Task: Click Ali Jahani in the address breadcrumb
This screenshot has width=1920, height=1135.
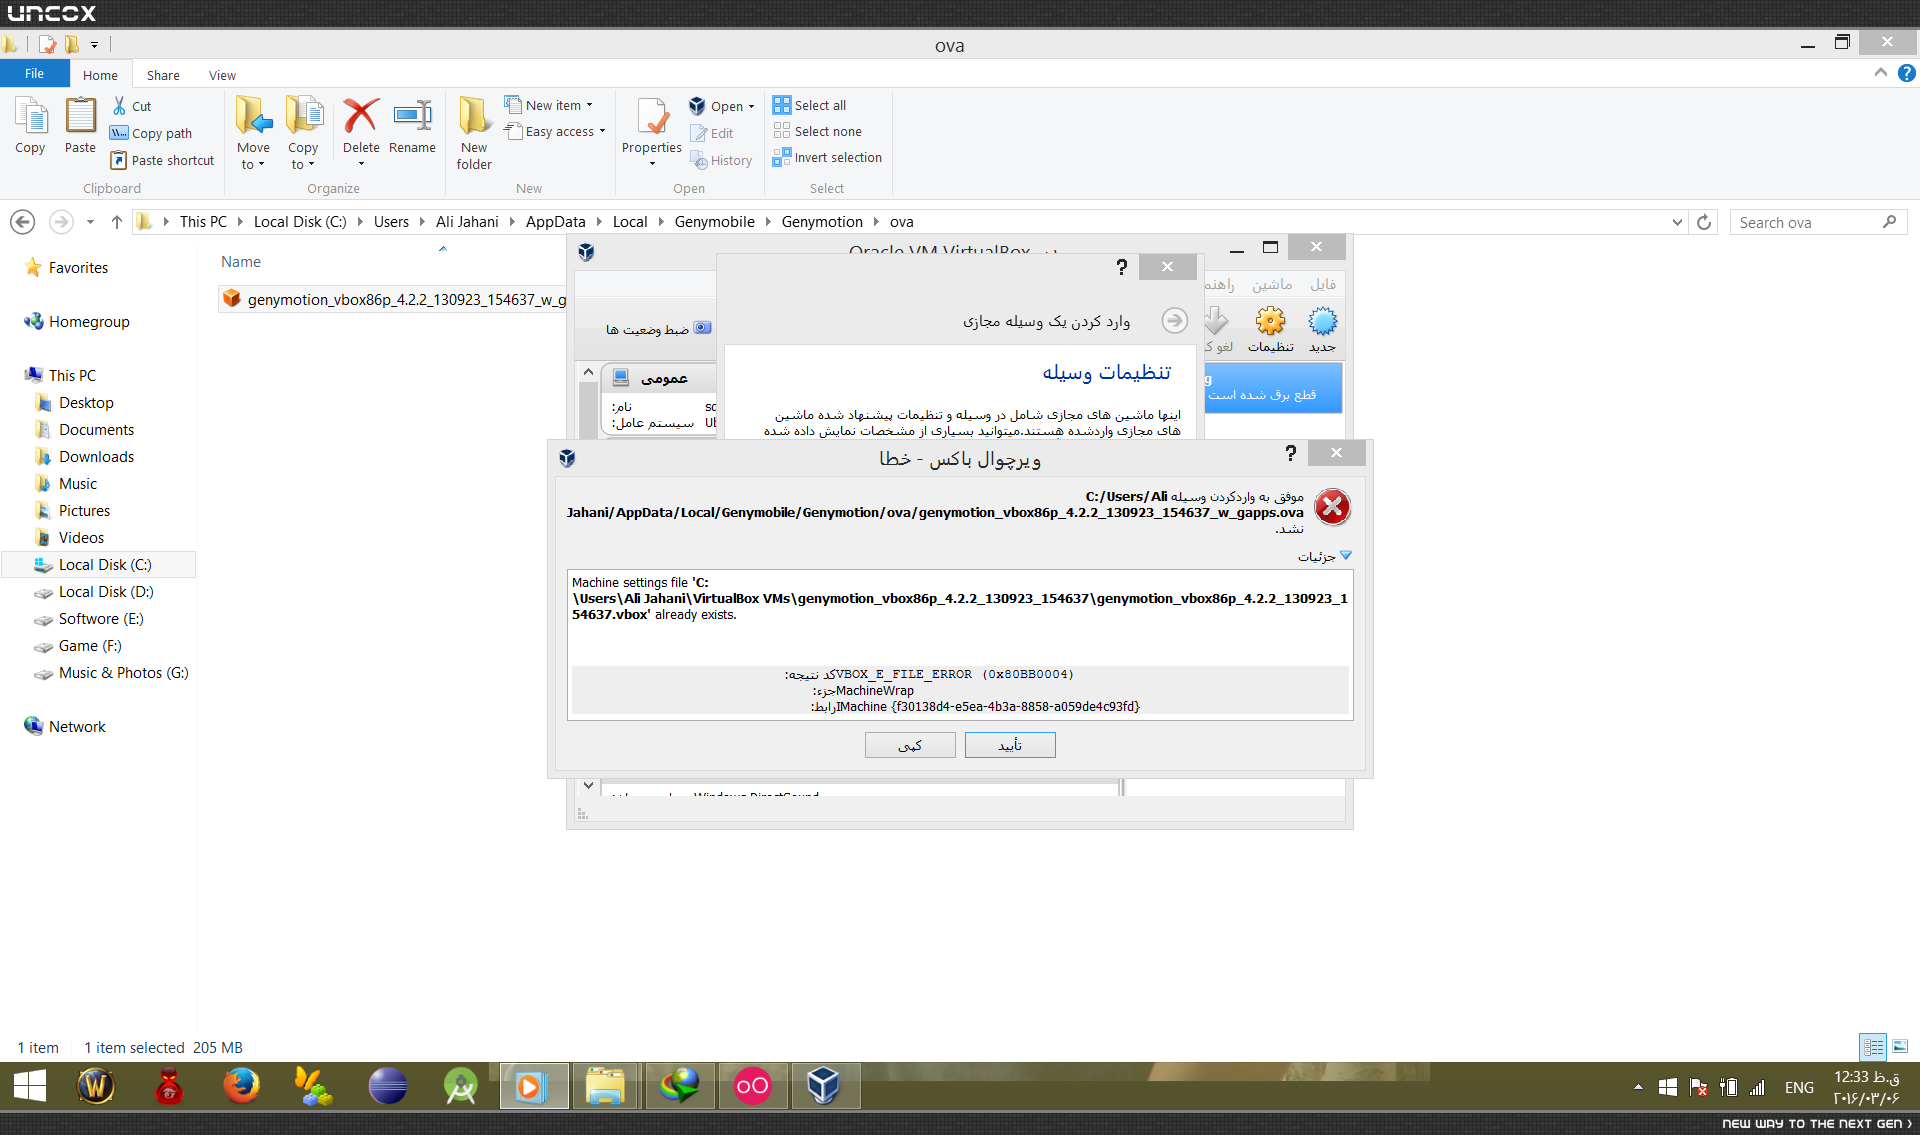Action: point(467,222)
